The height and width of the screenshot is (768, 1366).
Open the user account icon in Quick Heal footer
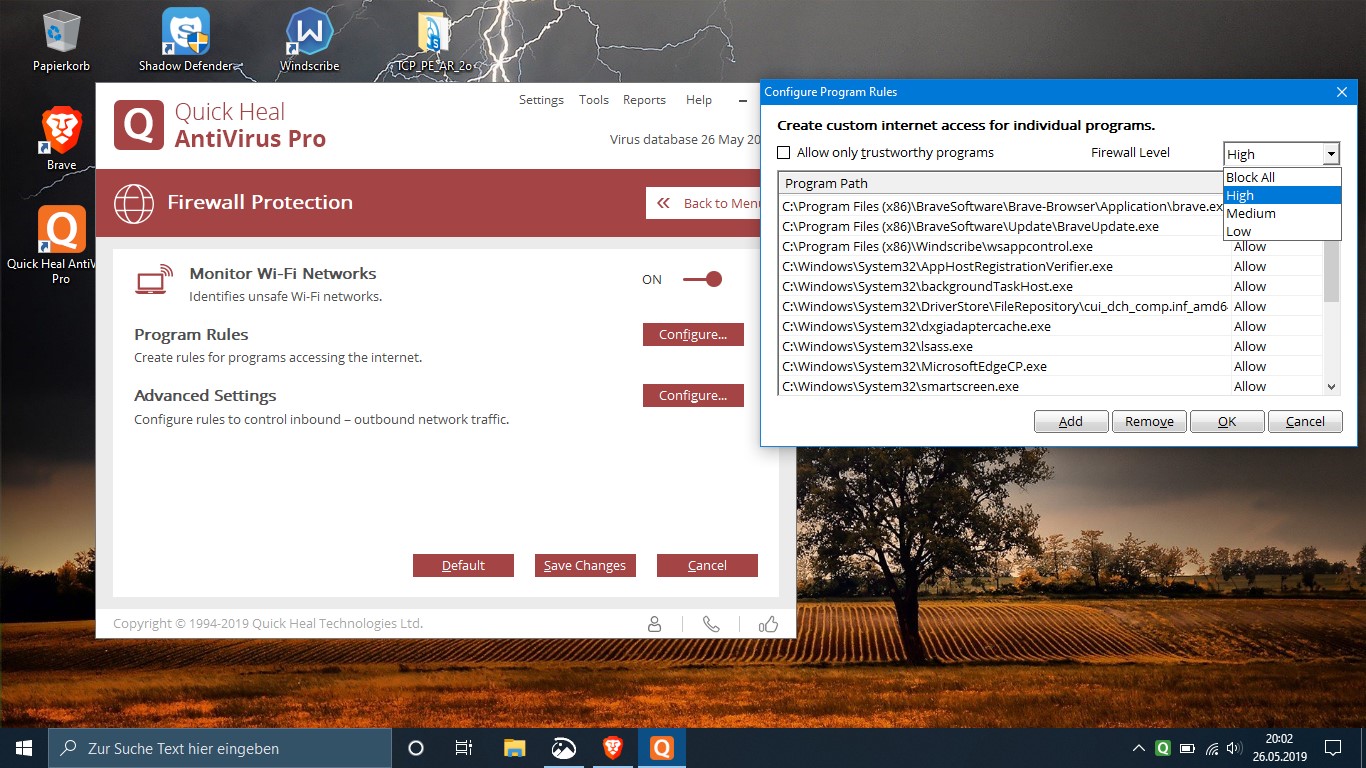pyautogui.click(x=655, y=624)
